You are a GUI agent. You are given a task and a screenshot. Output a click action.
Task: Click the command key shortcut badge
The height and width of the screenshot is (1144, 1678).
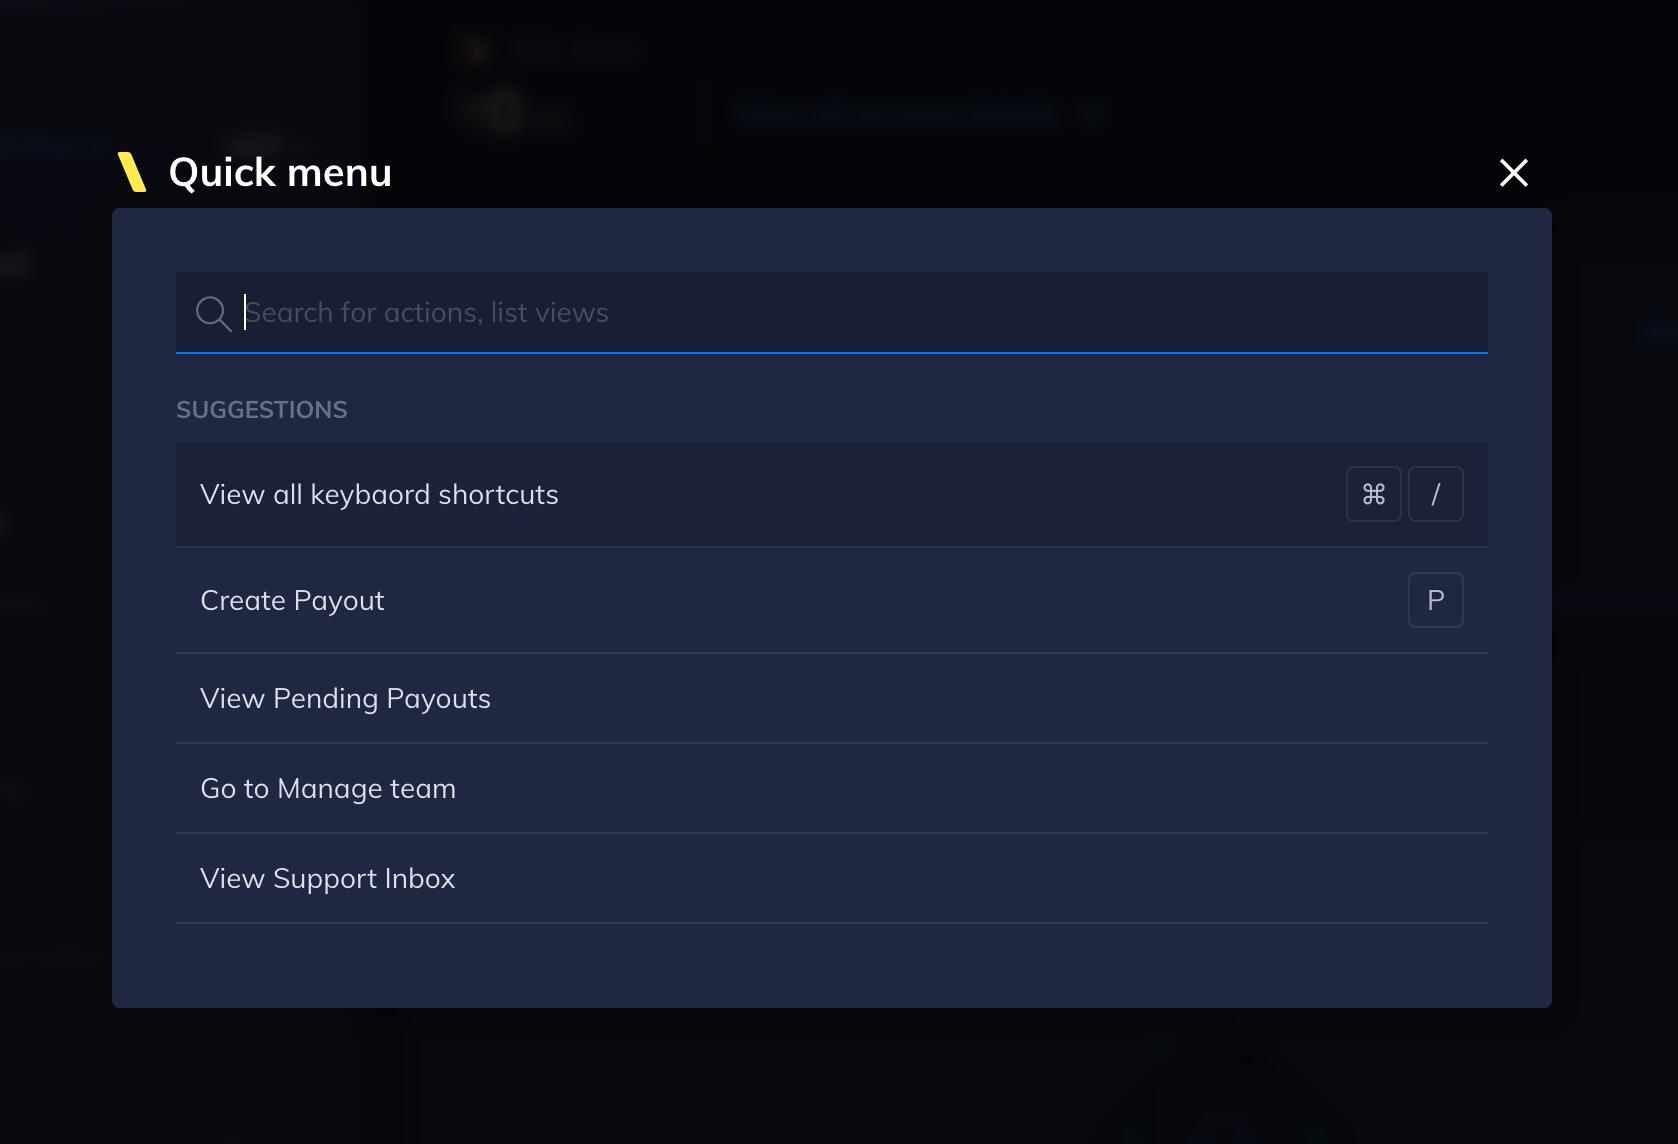tap(1374, 494)
